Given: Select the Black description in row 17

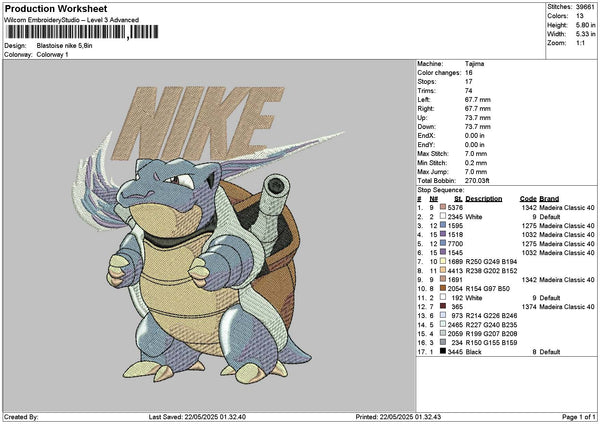Looking at the screenshot, I should (473, 352).
